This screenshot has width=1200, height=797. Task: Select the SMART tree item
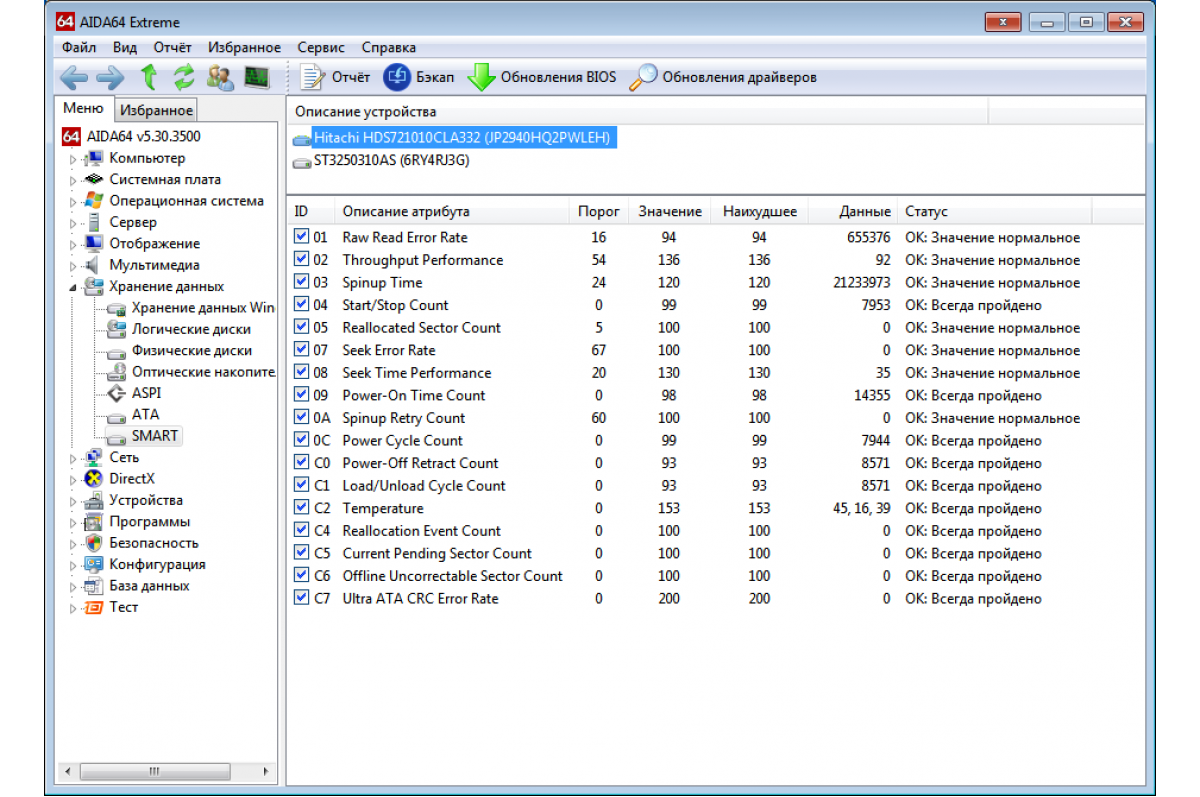[155, 436]
